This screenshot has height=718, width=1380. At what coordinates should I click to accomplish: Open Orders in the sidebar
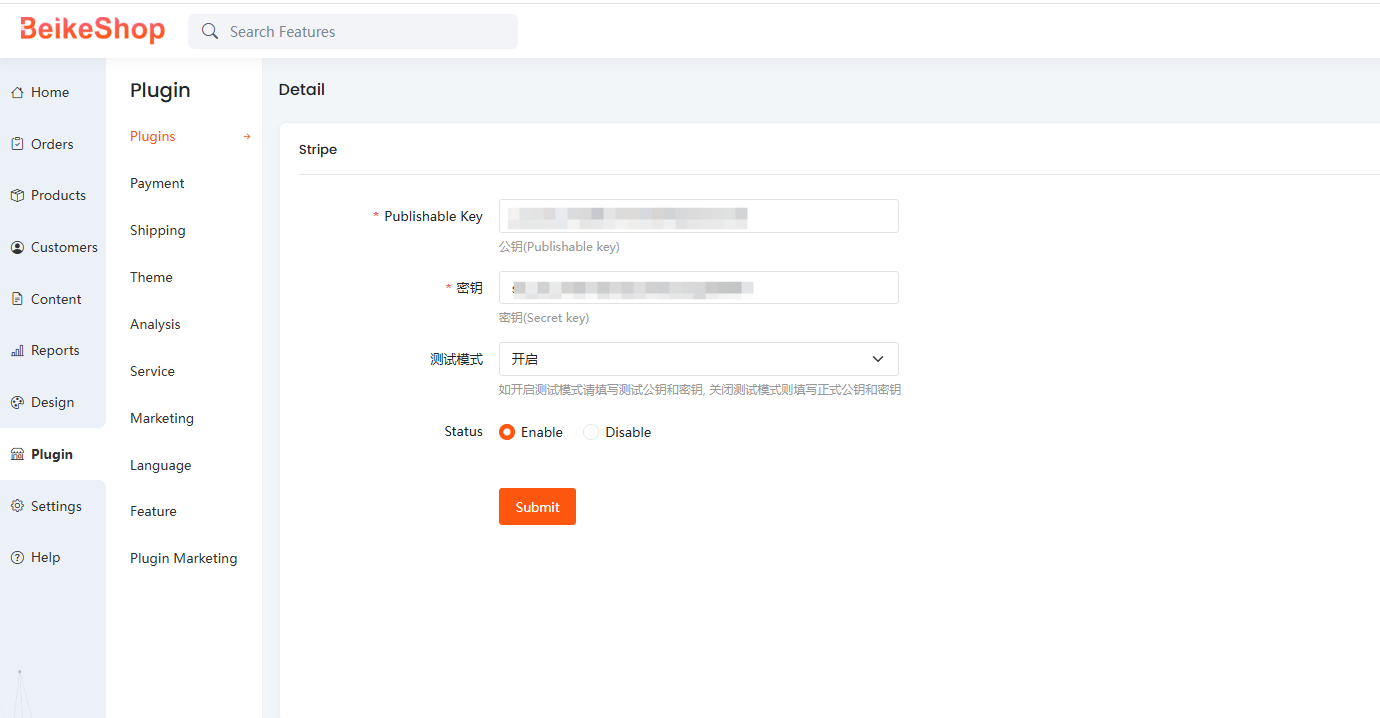pyautogui.click(x=52, y=144)
